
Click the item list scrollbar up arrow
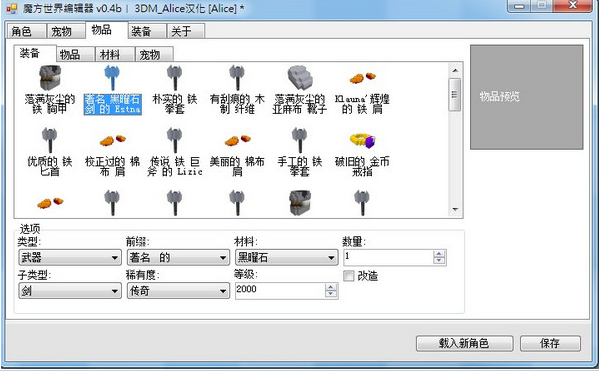[x=455, y=70]
